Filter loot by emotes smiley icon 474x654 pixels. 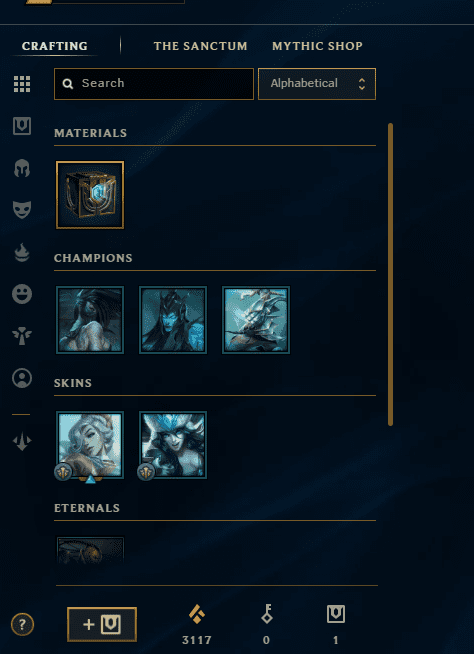pyautogui.click(x=22, y=294)
